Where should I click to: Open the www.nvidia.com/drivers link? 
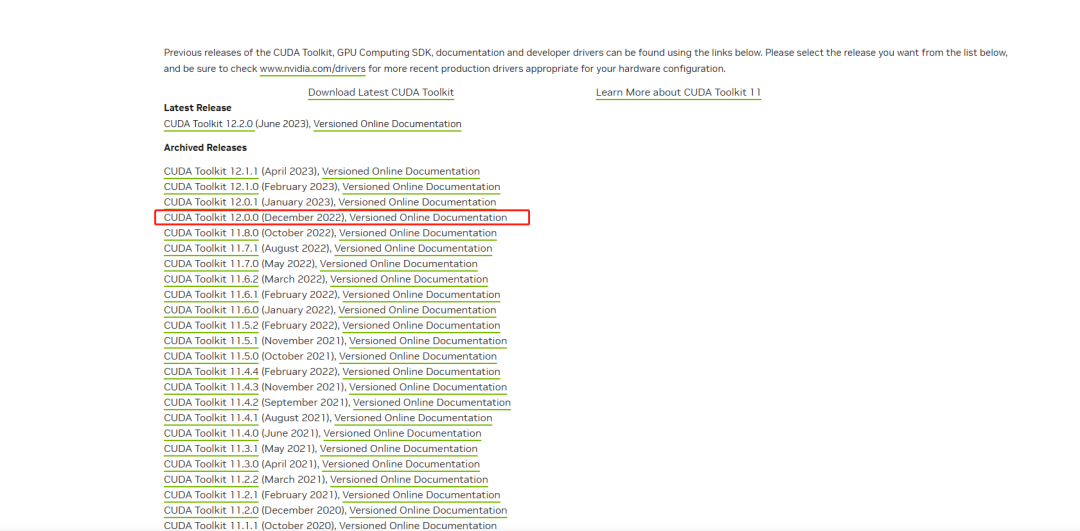coord(313,69)
